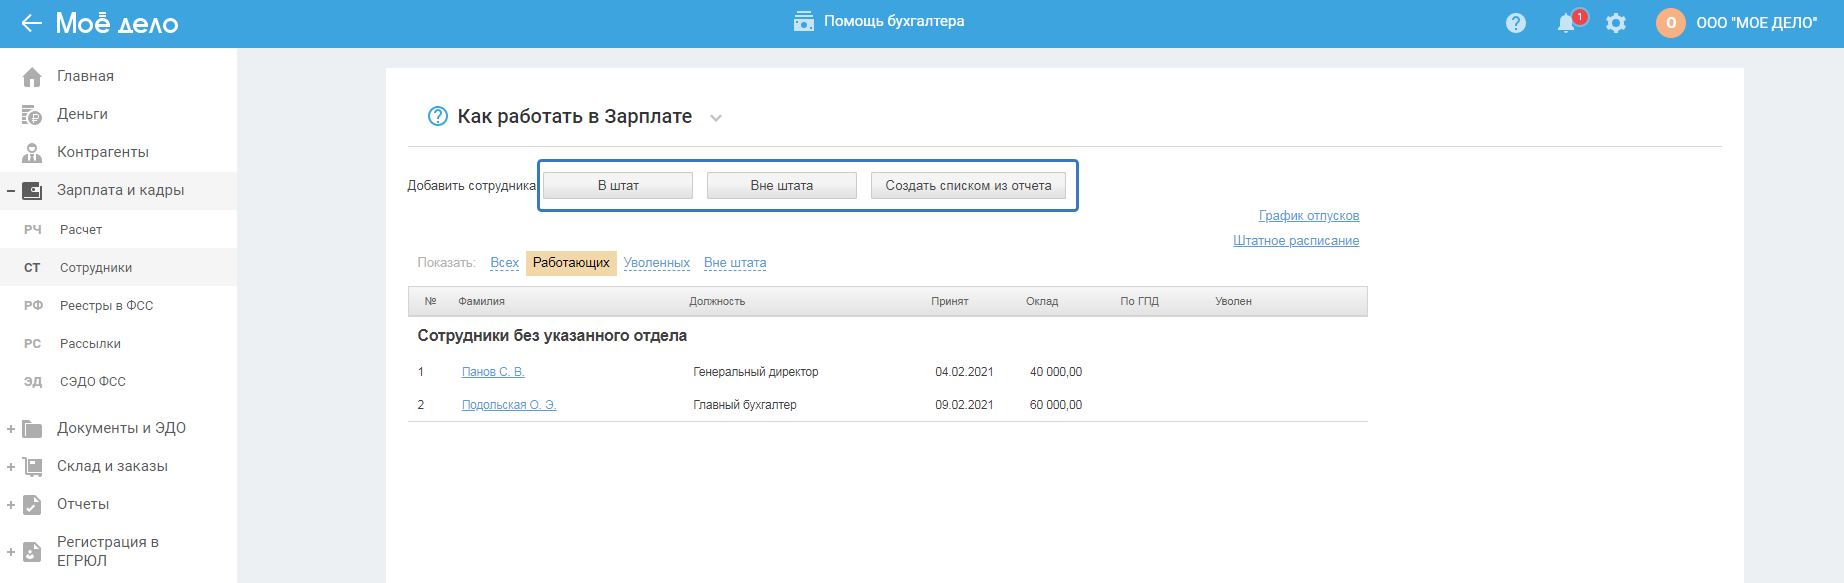Show Уволенных employees filter
Screen dimensions: 1844x583
656,263
